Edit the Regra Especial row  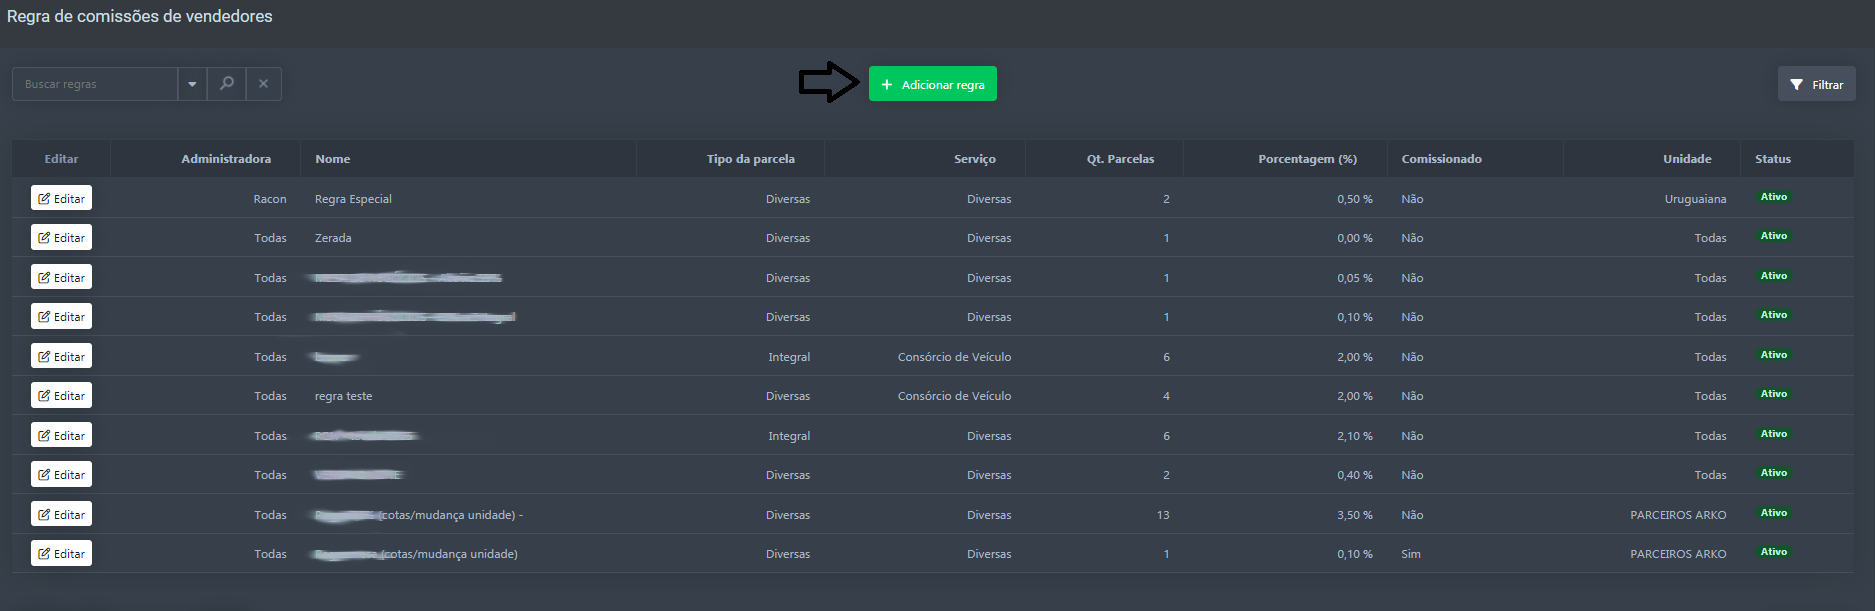coord(61,198)
